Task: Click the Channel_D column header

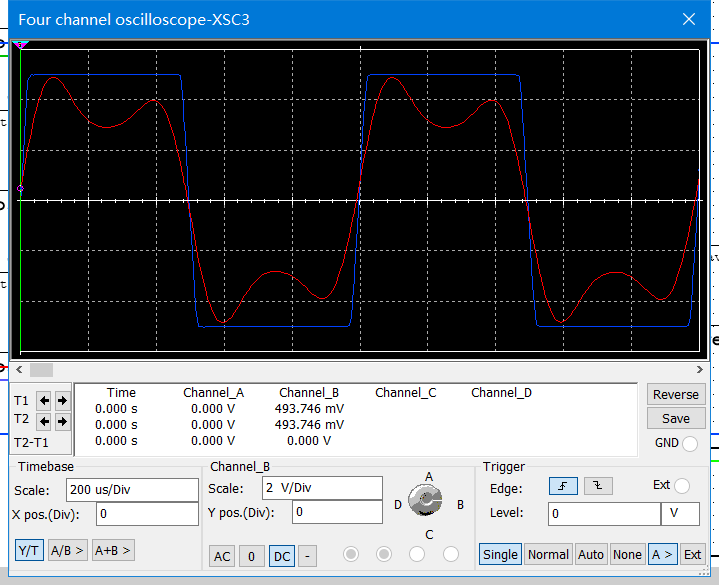Action: (x=502, y=393)
